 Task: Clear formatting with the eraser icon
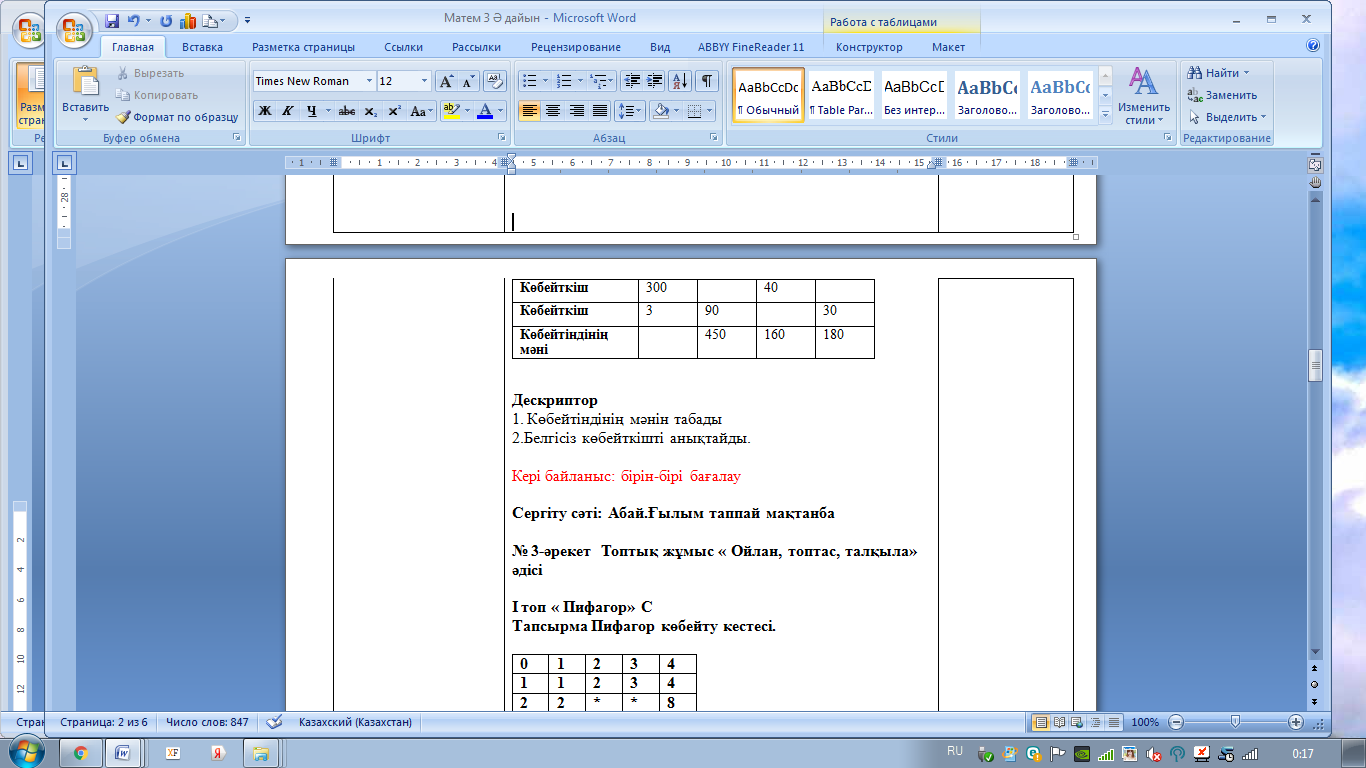(x=495, y=81)
